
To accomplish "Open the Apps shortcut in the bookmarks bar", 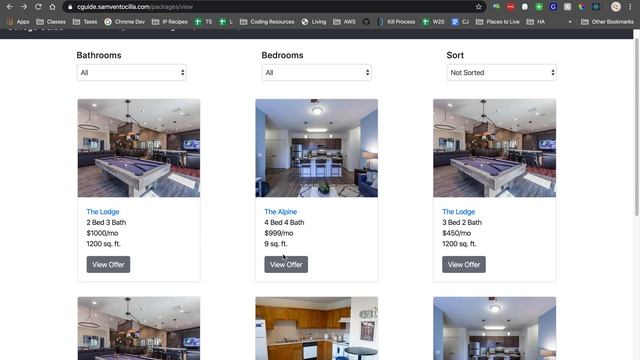I will [18, 22].
